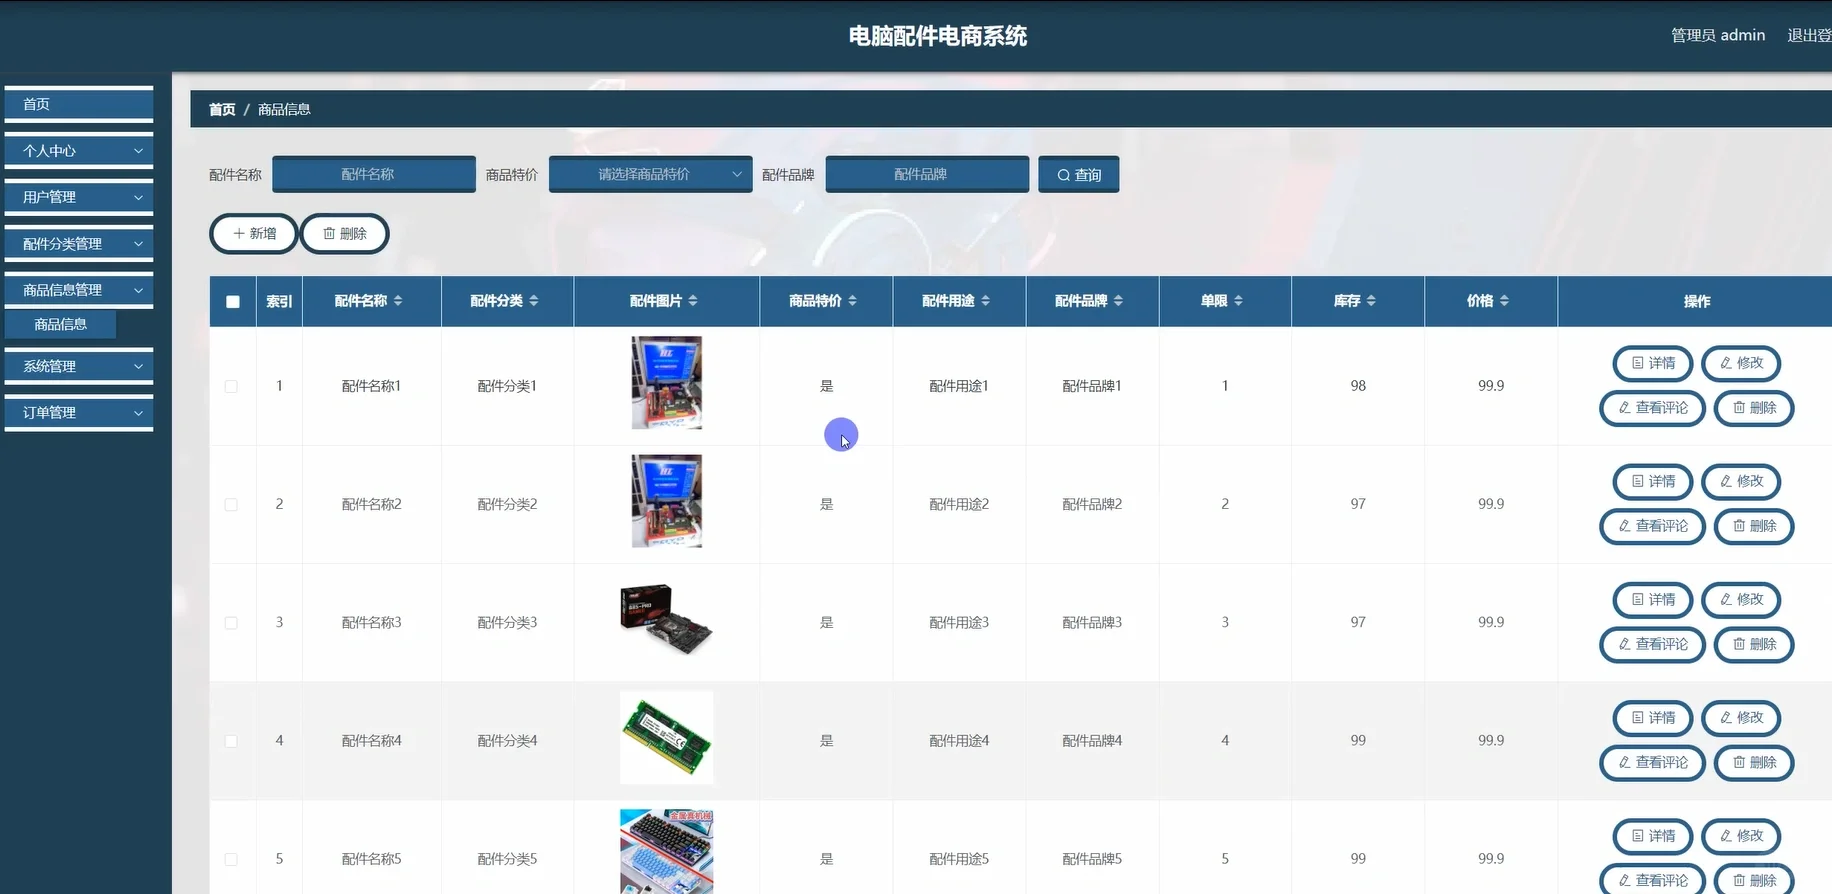1832x894 pixels.
Task: Sort the table by the 配件名称 column
Action: [398, 301]
